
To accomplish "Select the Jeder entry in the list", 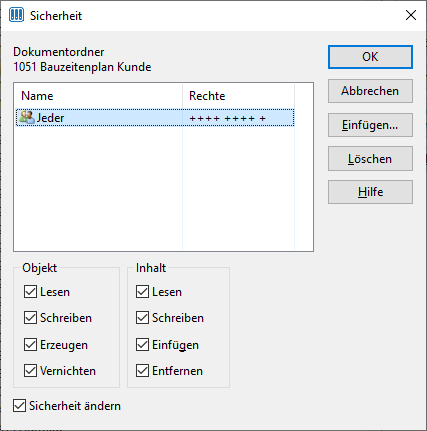I will [x=155, y=118].
